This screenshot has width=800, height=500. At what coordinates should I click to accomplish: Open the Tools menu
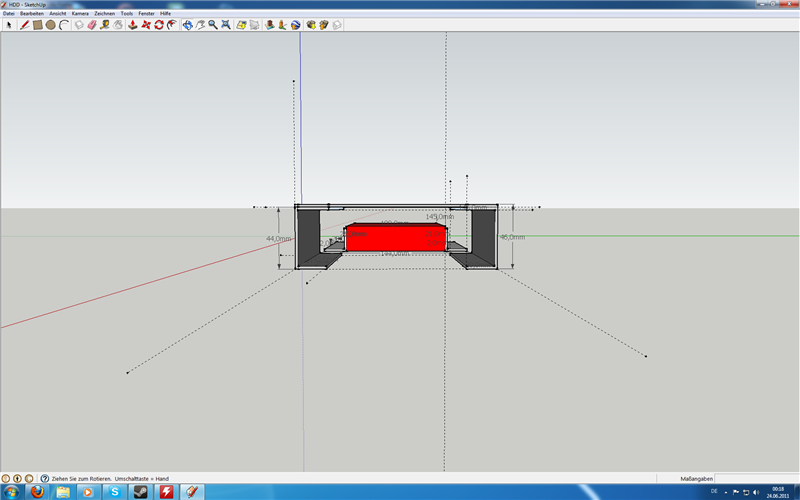[x=127, y=14]
